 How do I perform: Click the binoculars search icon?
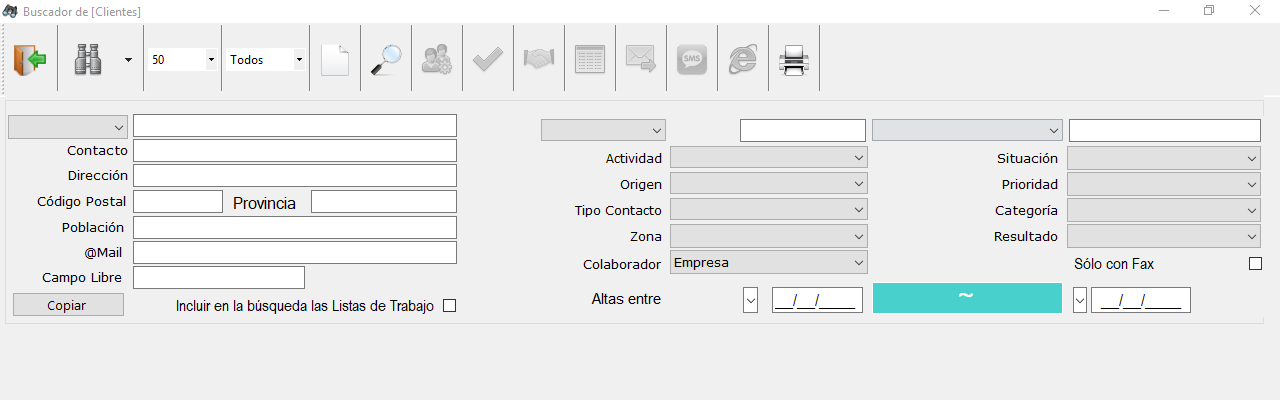click(x=89, y=60)
